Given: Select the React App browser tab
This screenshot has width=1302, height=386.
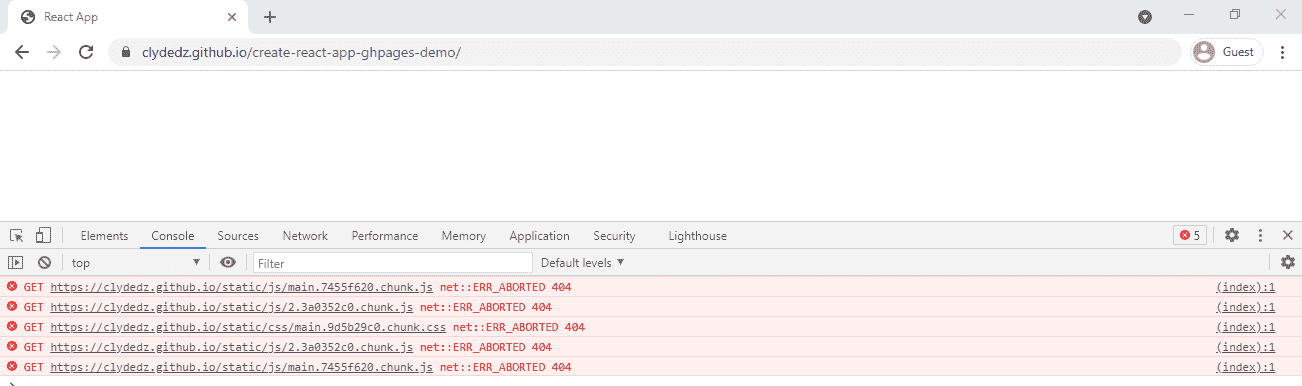Looking at the screenshot, I should 128,17.
